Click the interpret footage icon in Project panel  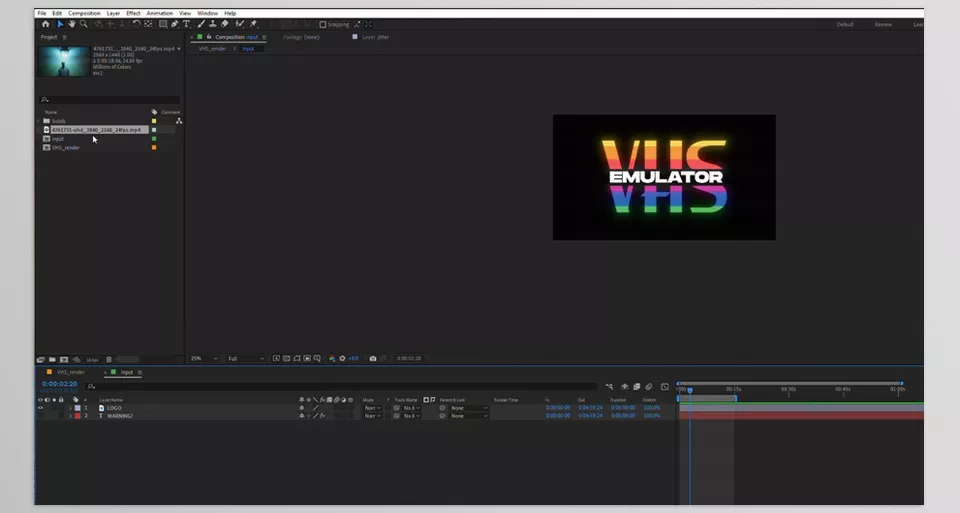pyautogui.click(x=40, y=359)
